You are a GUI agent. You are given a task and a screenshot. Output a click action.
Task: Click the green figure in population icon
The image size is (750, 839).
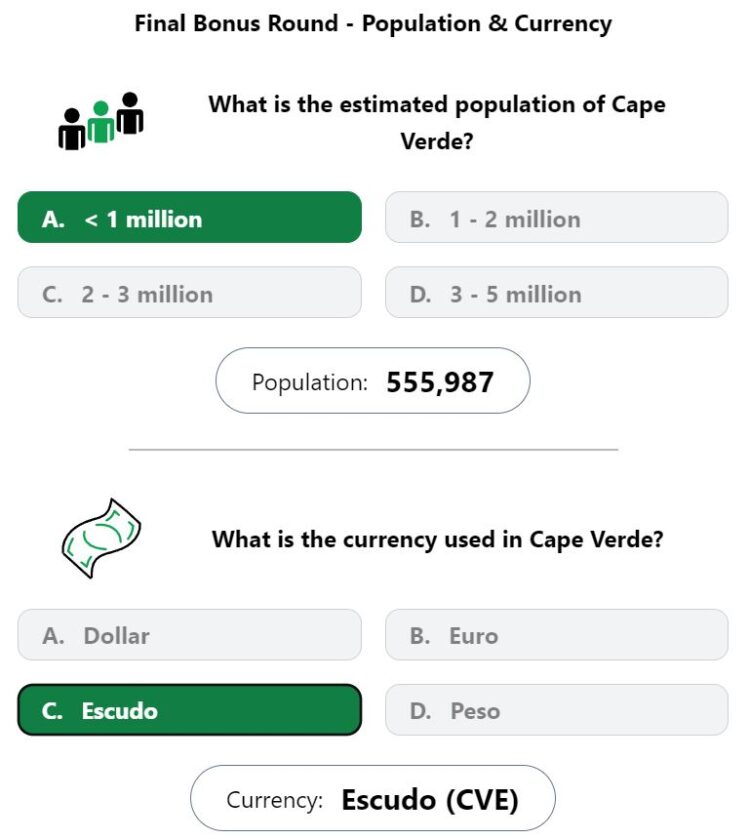point(101,122)
